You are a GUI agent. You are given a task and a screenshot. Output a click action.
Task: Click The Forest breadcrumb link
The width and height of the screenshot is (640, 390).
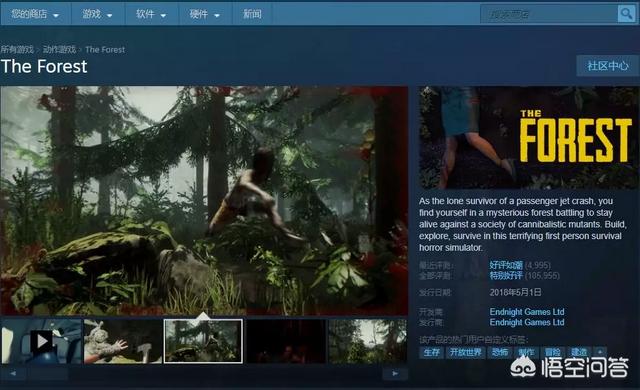[x=105, y=49]
